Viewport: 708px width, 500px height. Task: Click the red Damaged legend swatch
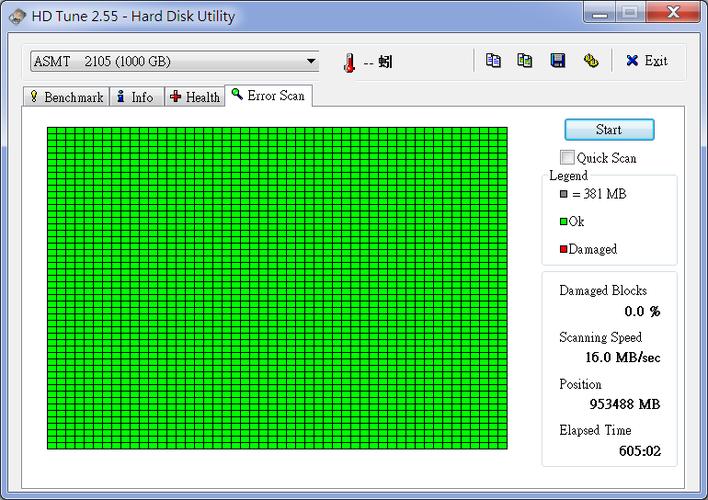pyautogui.click(x=563, y=249)
